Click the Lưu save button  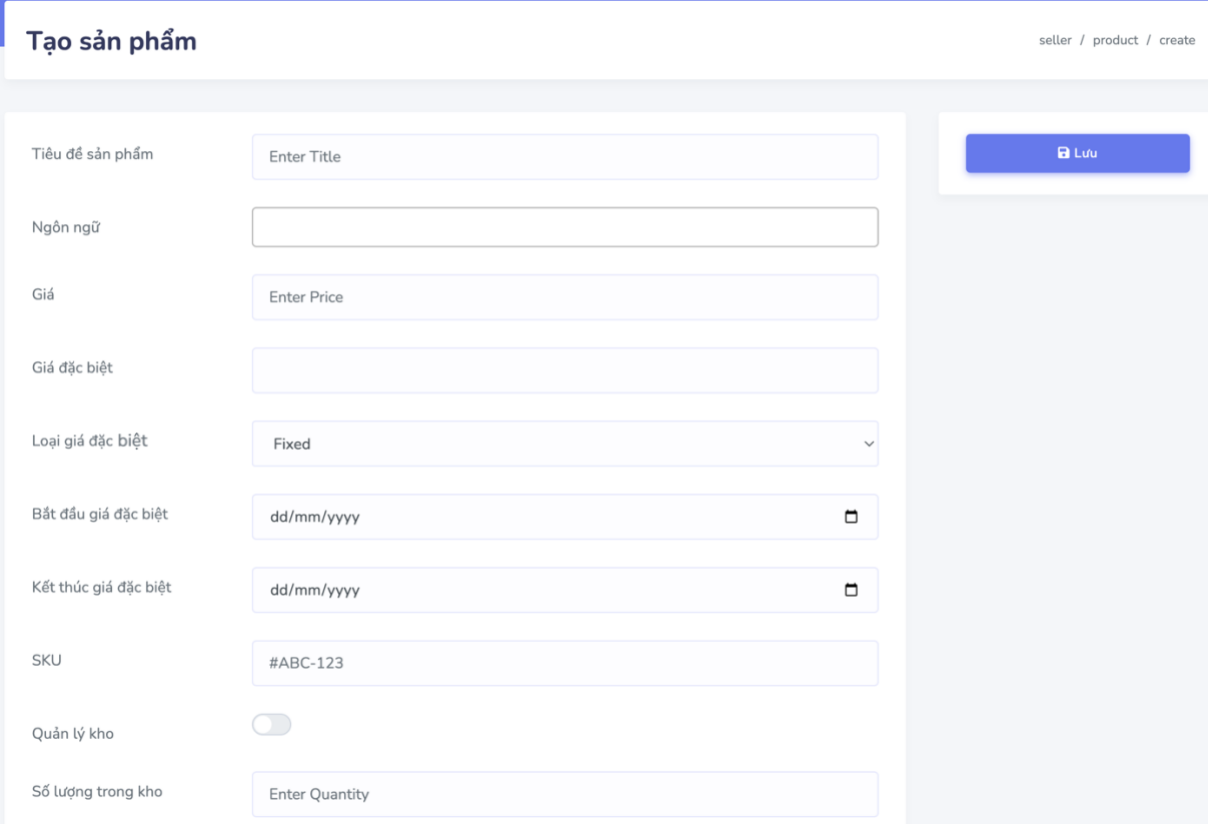[x=1077, y=153]
